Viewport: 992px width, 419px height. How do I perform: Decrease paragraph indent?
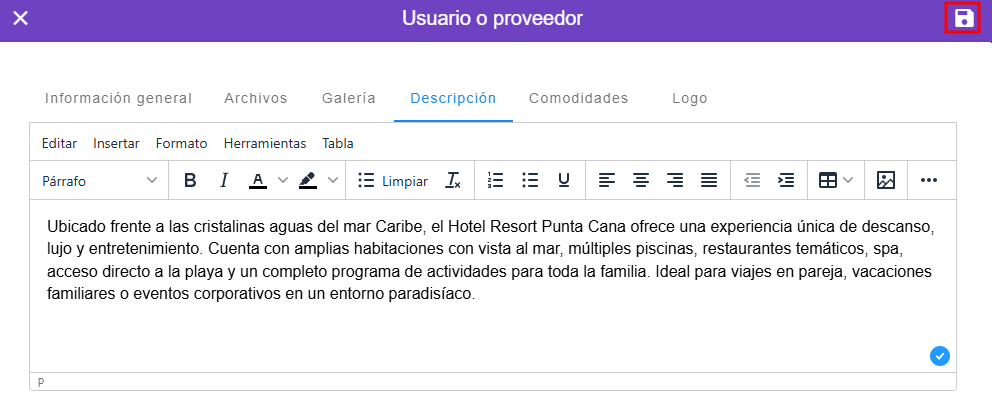tap(752, 181)
